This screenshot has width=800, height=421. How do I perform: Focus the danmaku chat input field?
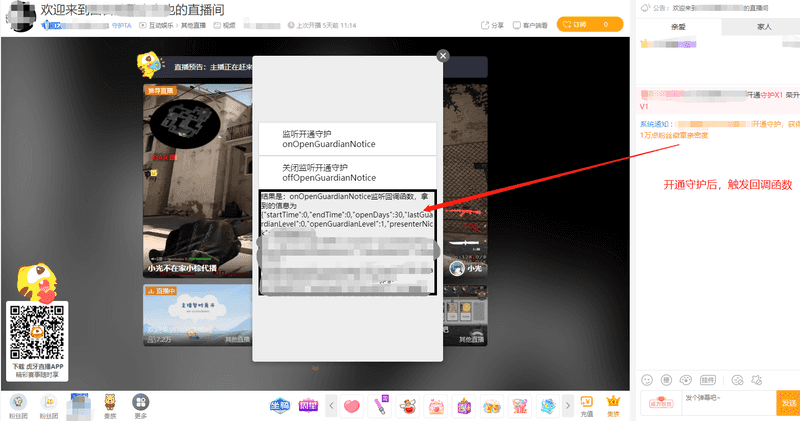(729, 404)
